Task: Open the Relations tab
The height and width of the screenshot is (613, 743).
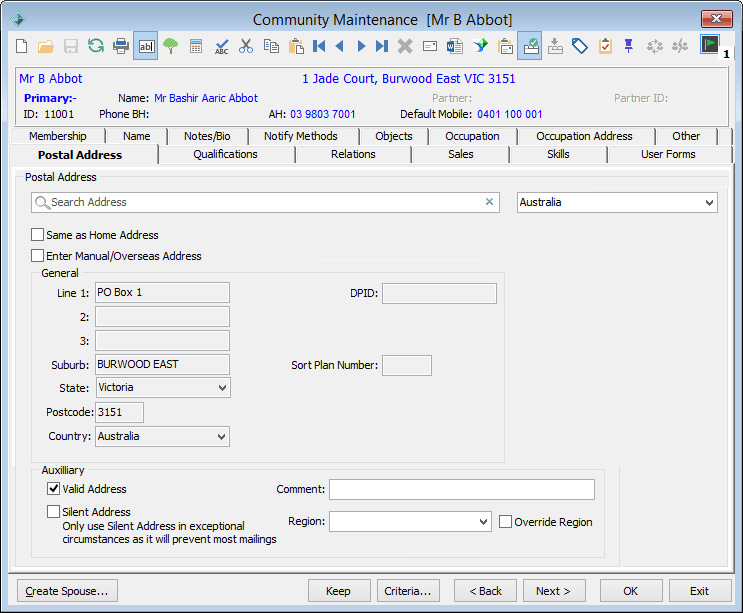Action: (x=353, y=154)
